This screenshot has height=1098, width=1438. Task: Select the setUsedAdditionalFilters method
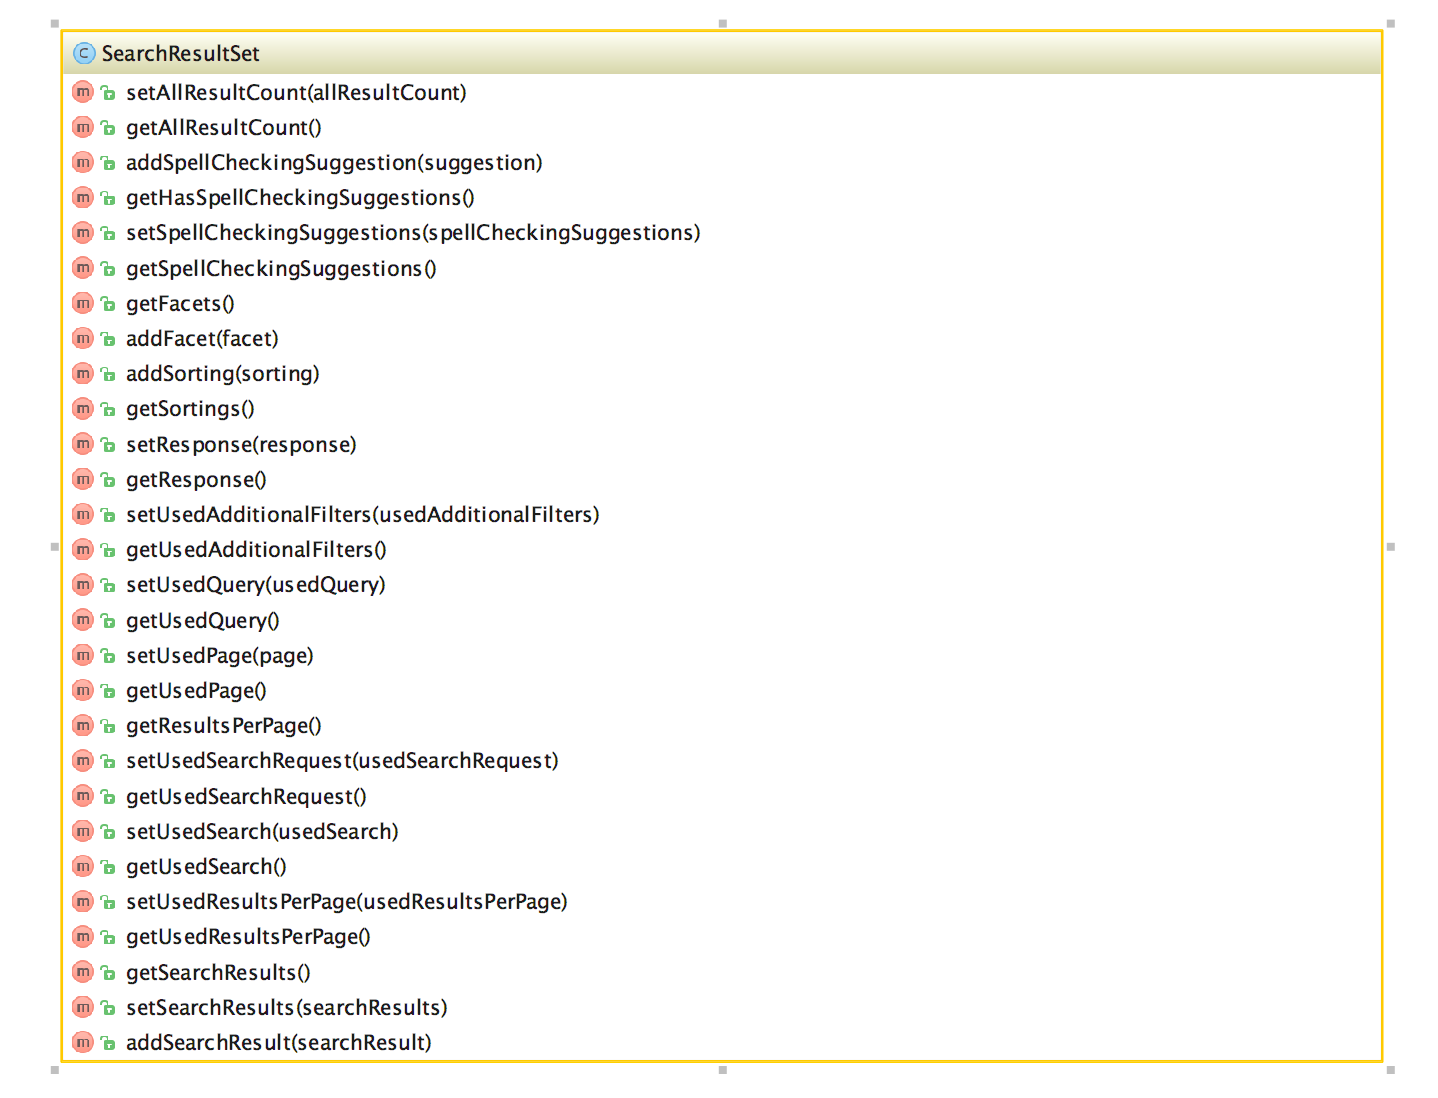(362, 515)
